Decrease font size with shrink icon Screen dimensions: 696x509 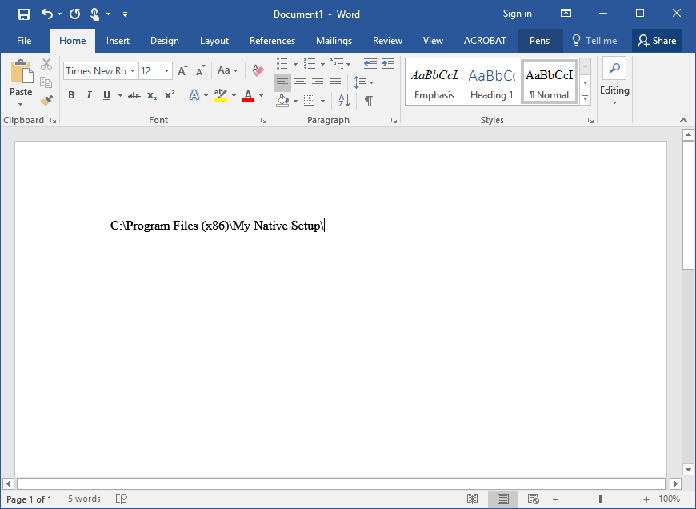tap(201, 71)
